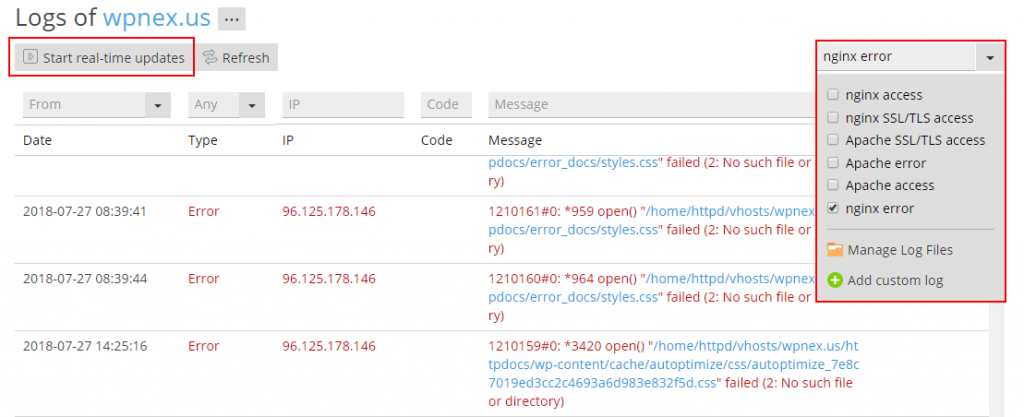This screenshot has width=1024, height=417.
Task: Select Add custom log menu entry
Action: pos(895,281)
